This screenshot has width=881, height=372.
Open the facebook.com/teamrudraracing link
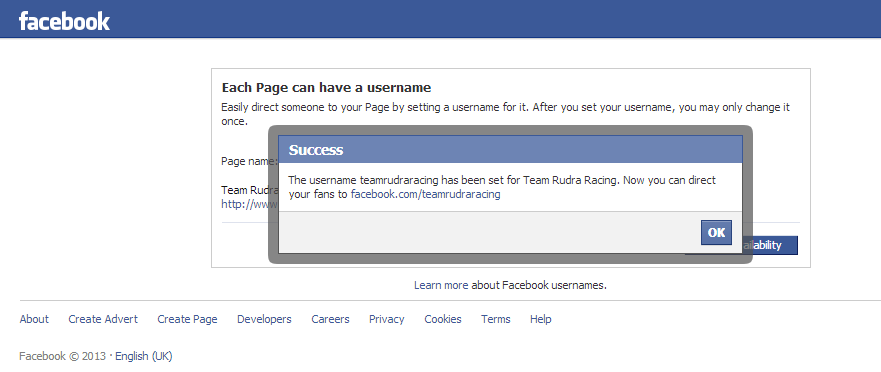[425, 194]
